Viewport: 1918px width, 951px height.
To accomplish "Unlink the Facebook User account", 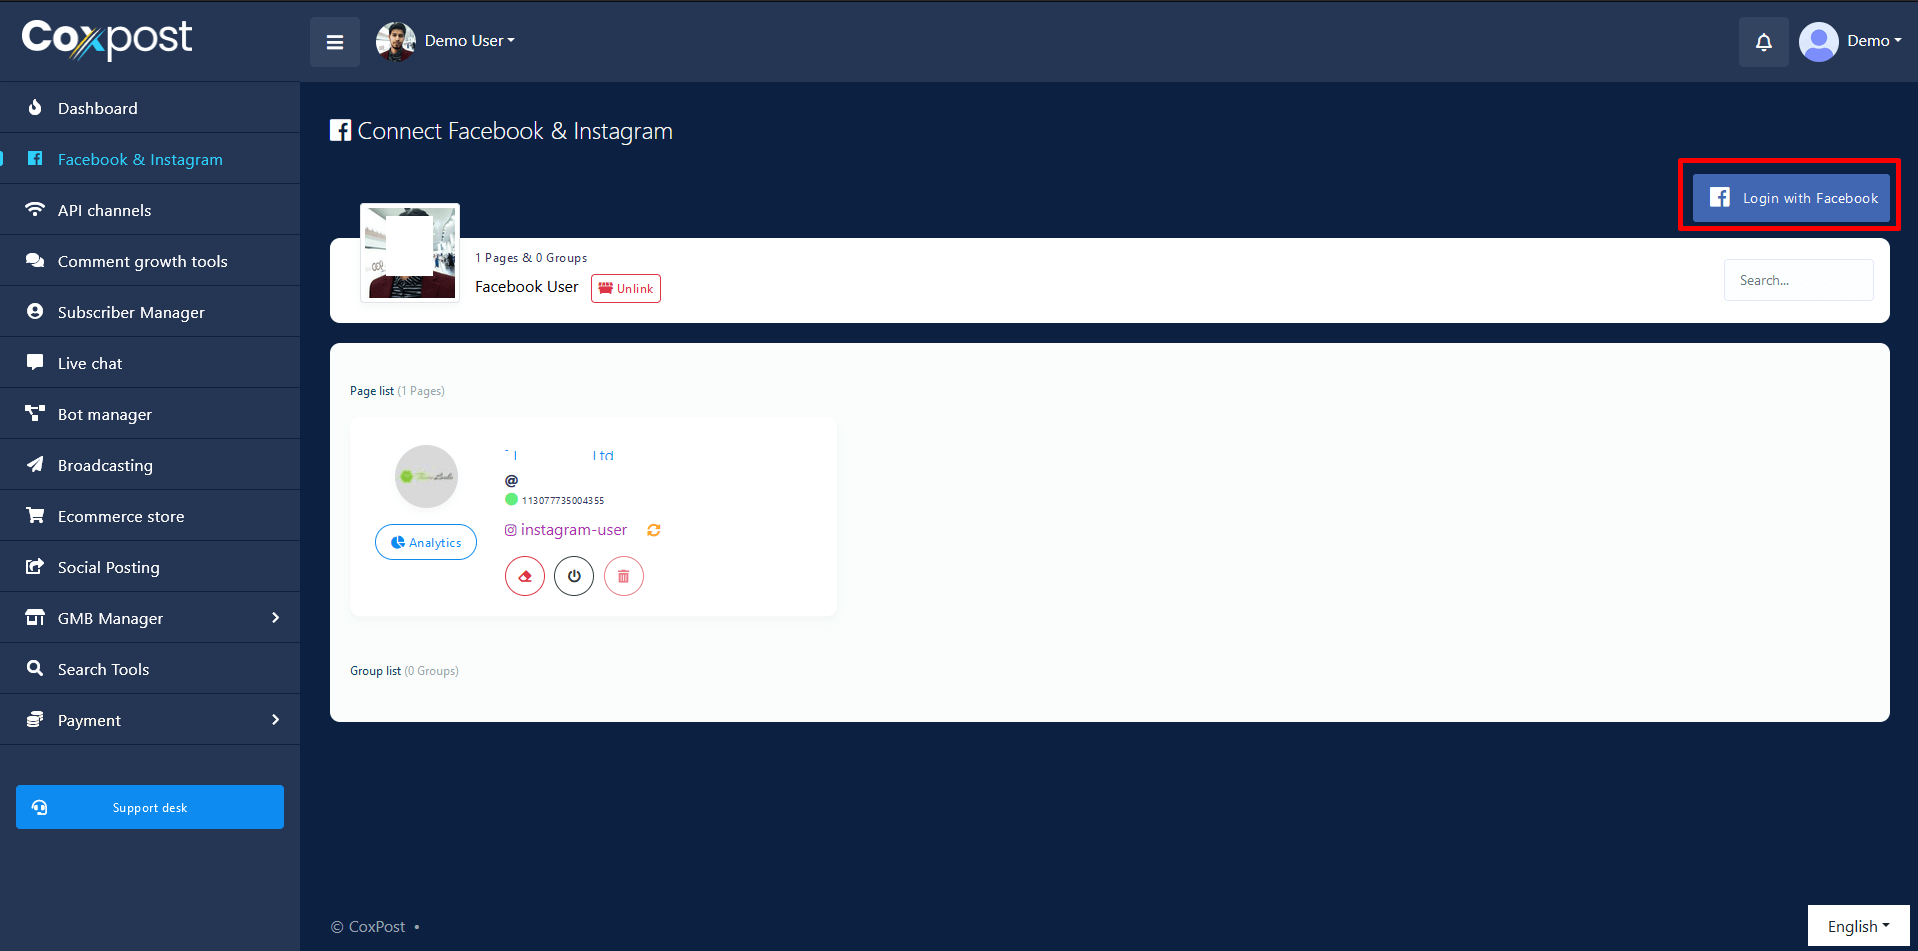I will click(x=626, y=288).
